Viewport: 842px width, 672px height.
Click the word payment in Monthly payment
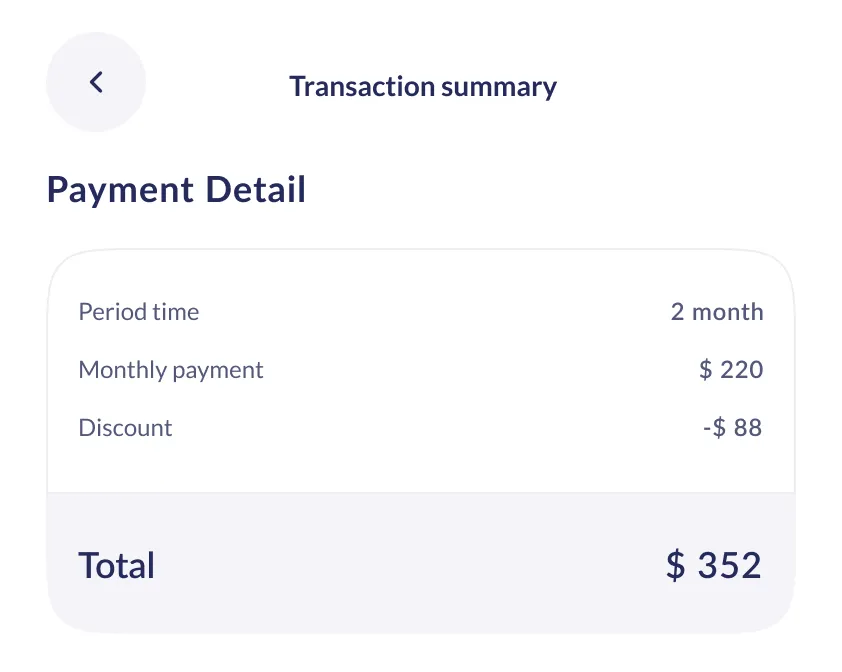click(217, 370)
